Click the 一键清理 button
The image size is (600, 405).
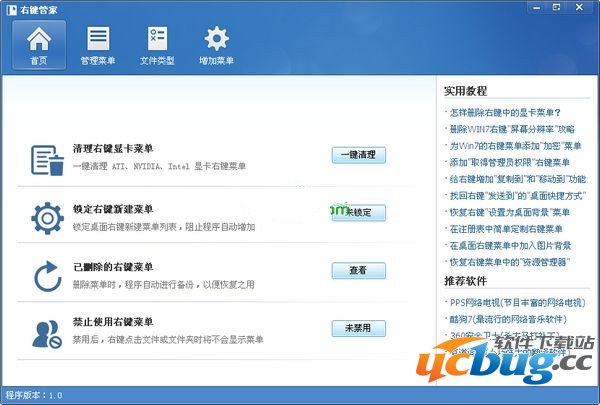[x=359, y=155]
